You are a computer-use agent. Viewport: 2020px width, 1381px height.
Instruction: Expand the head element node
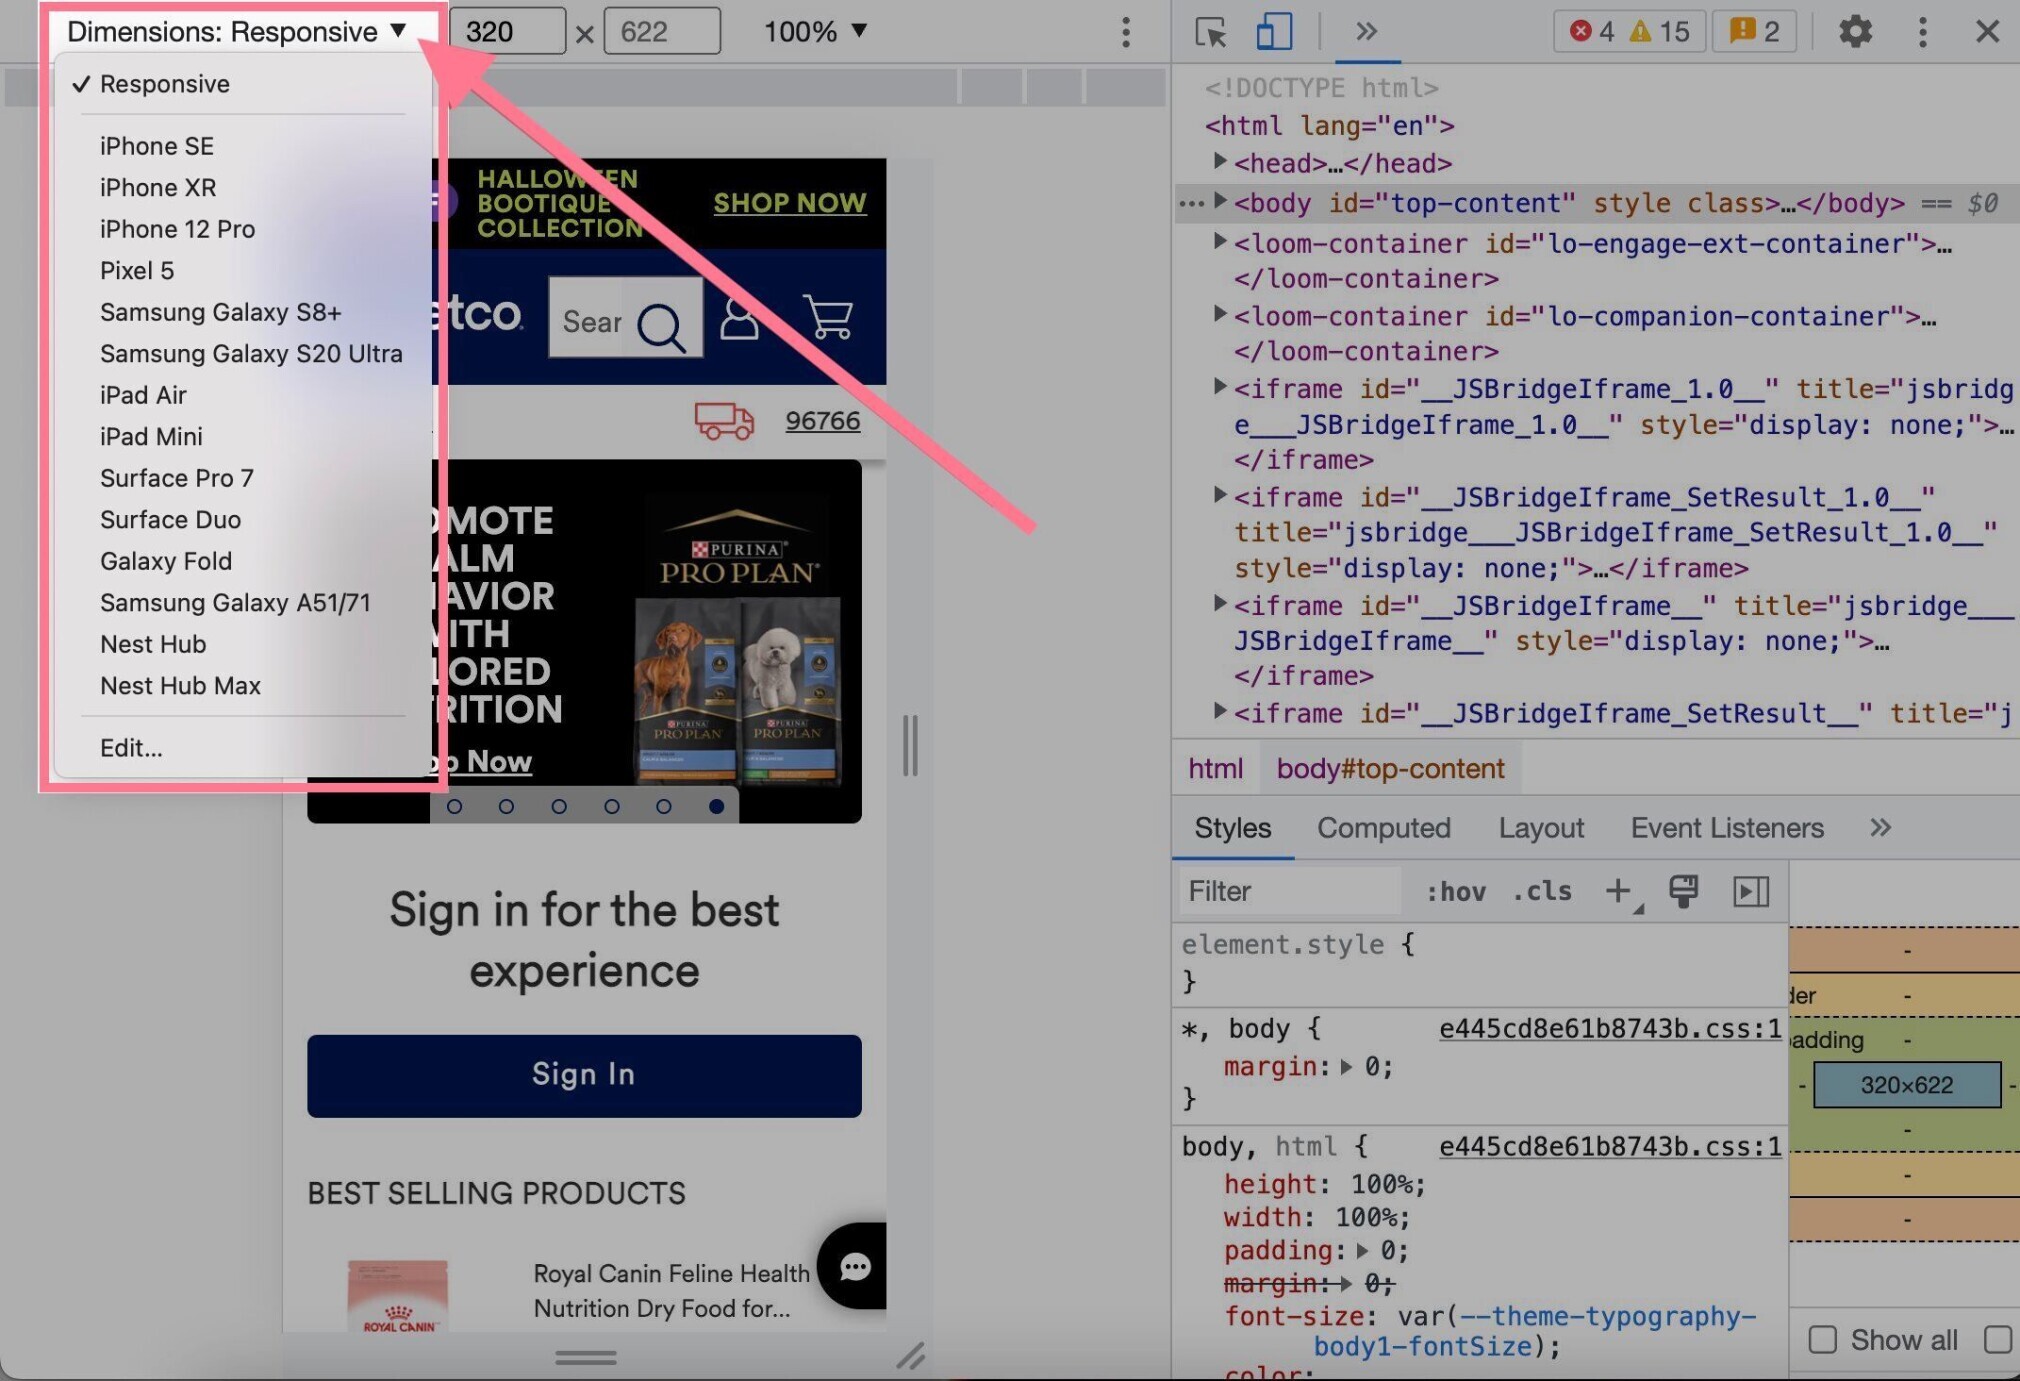click(1219, 160)
